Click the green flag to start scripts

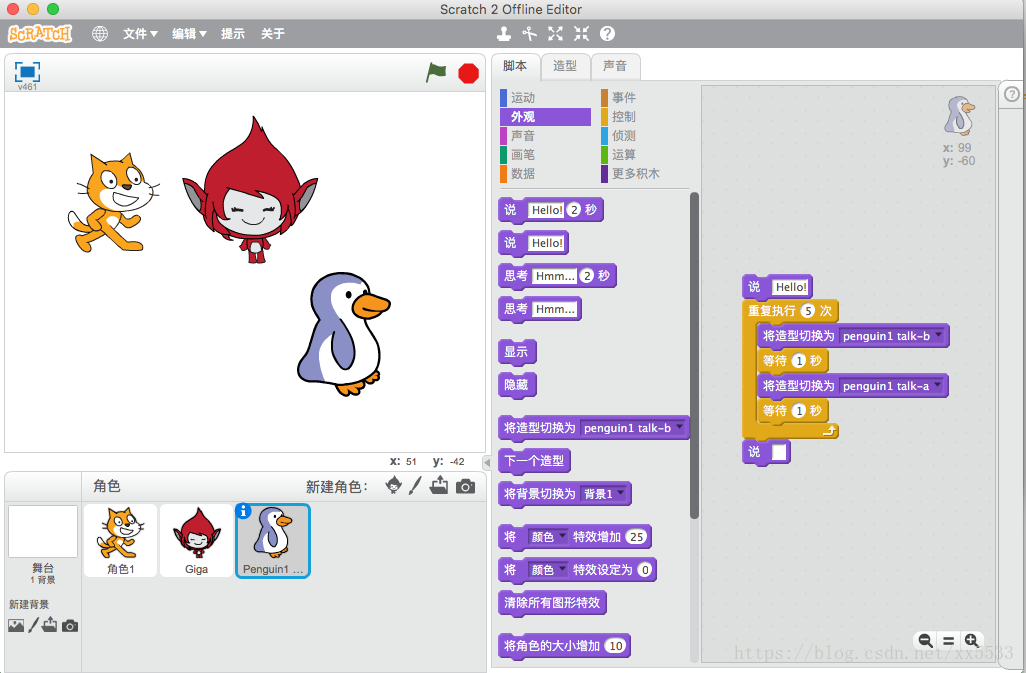point(436,72)
